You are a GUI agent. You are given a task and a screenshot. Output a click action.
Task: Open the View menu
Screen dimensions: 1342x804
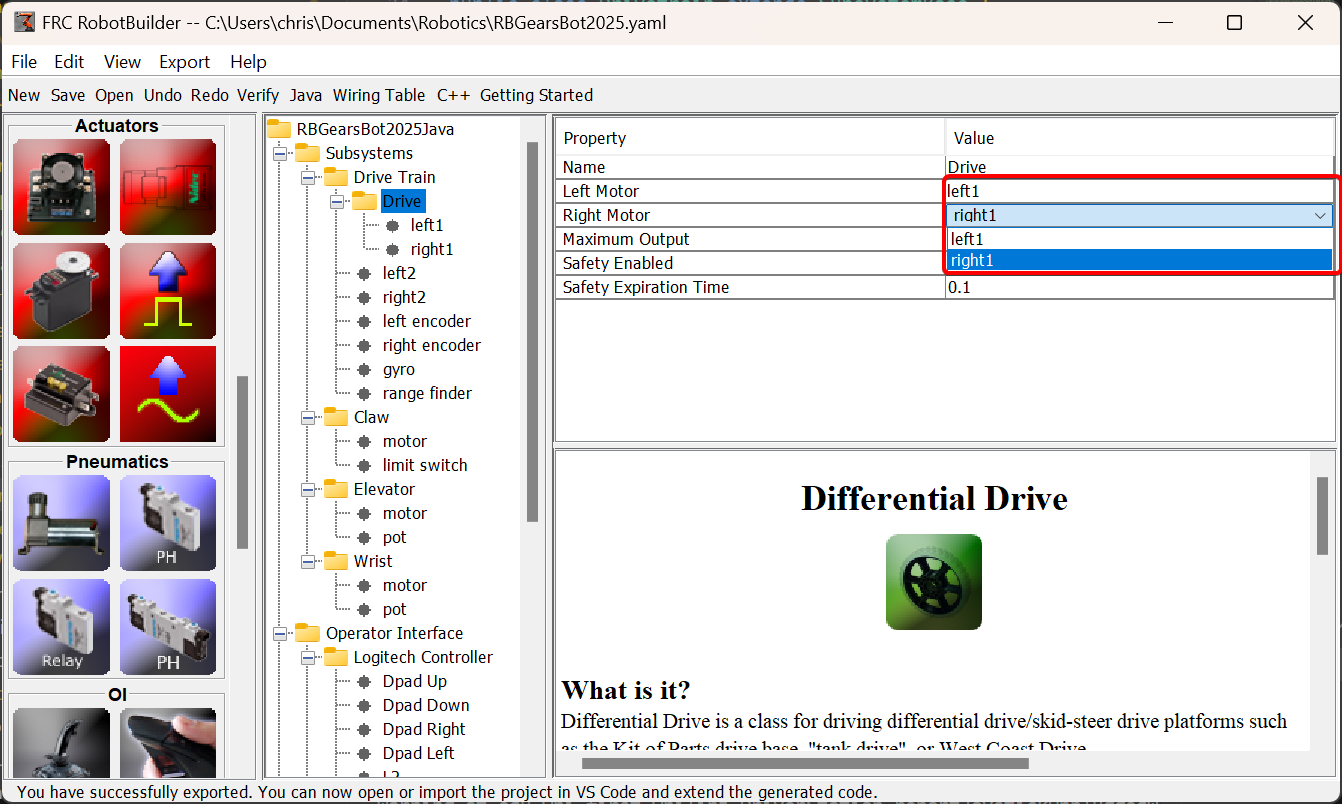122,62
